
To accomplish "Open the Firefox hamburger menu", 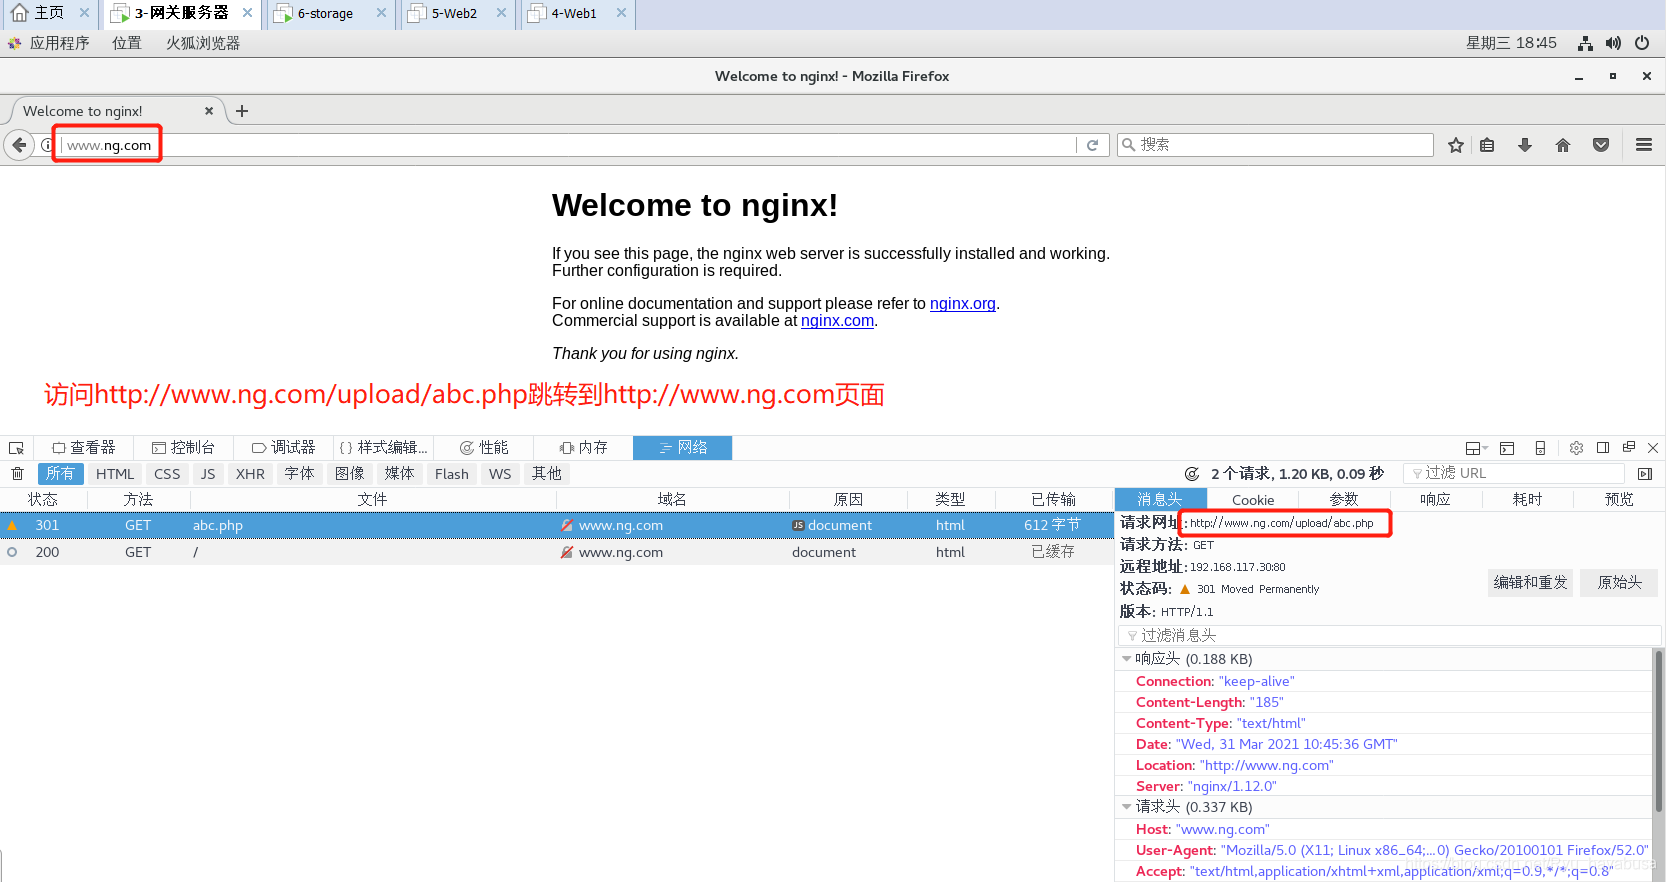I will pyautogui.click(x=1644, y=145).
